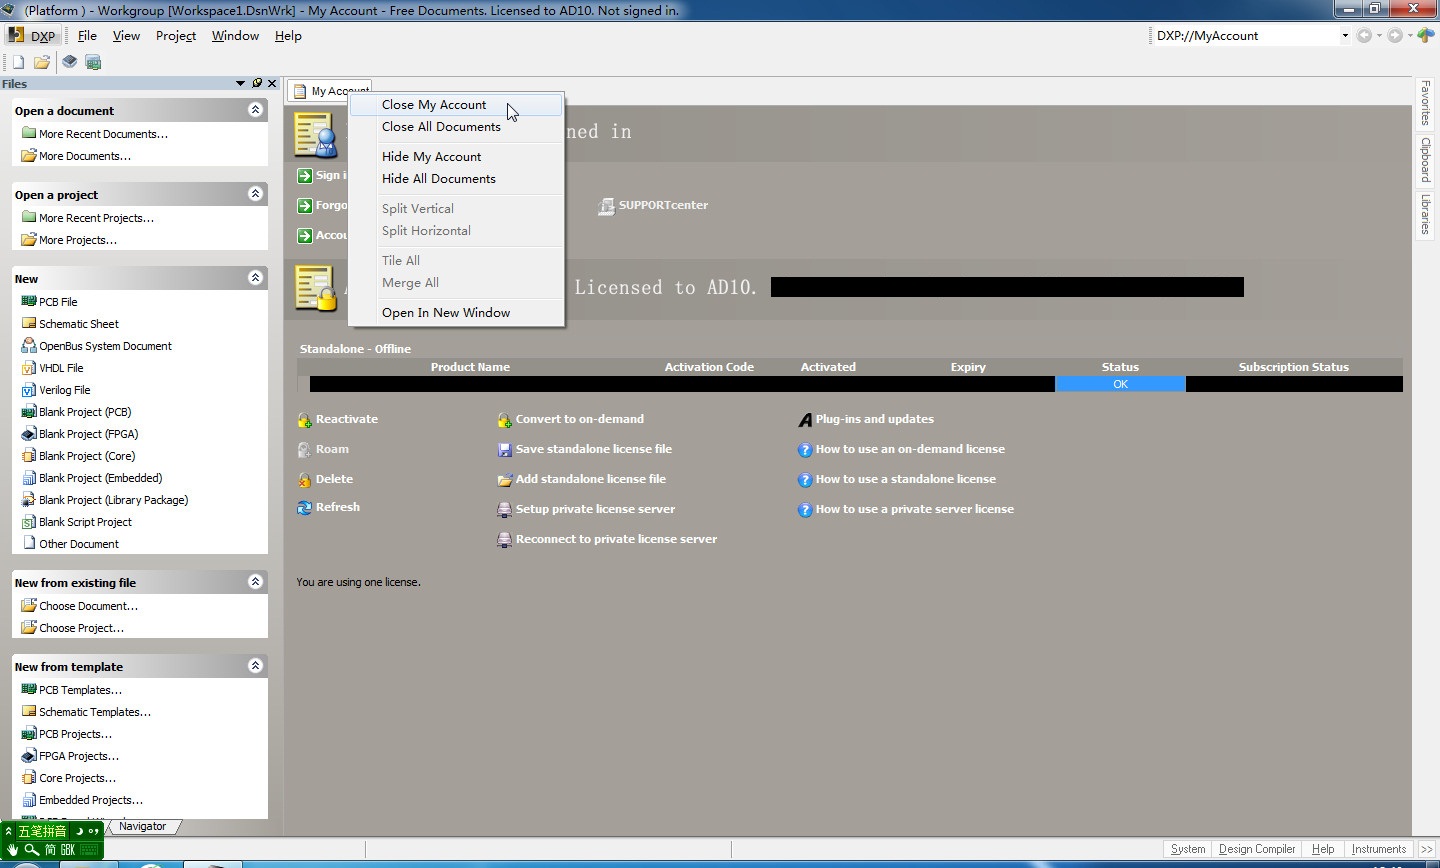1440x868 pixels.
Task: Click the Plug-ins and updates icon
Action: click(x=805, y=420)
